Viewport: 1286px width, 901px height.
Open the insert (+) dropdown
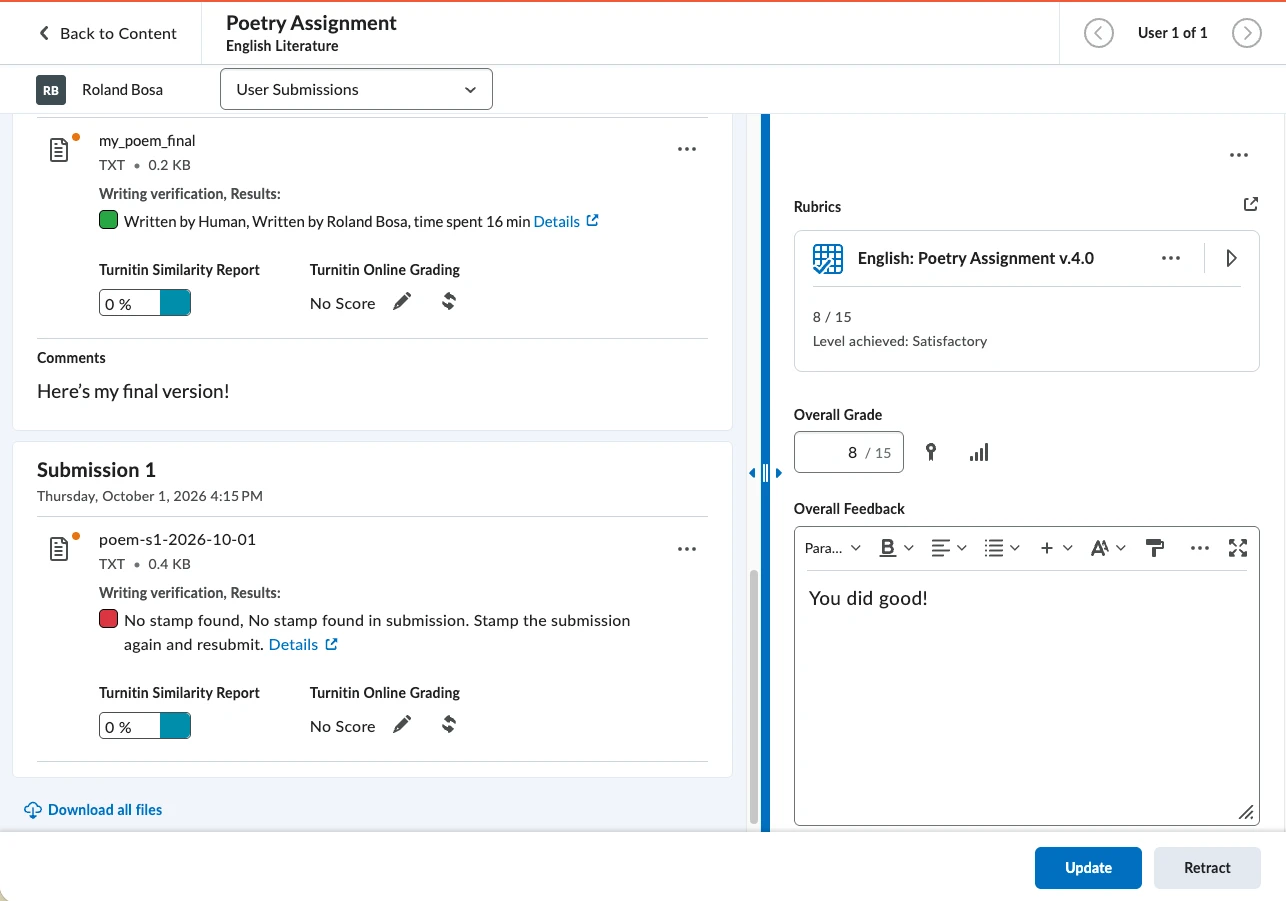(1056, 548)
